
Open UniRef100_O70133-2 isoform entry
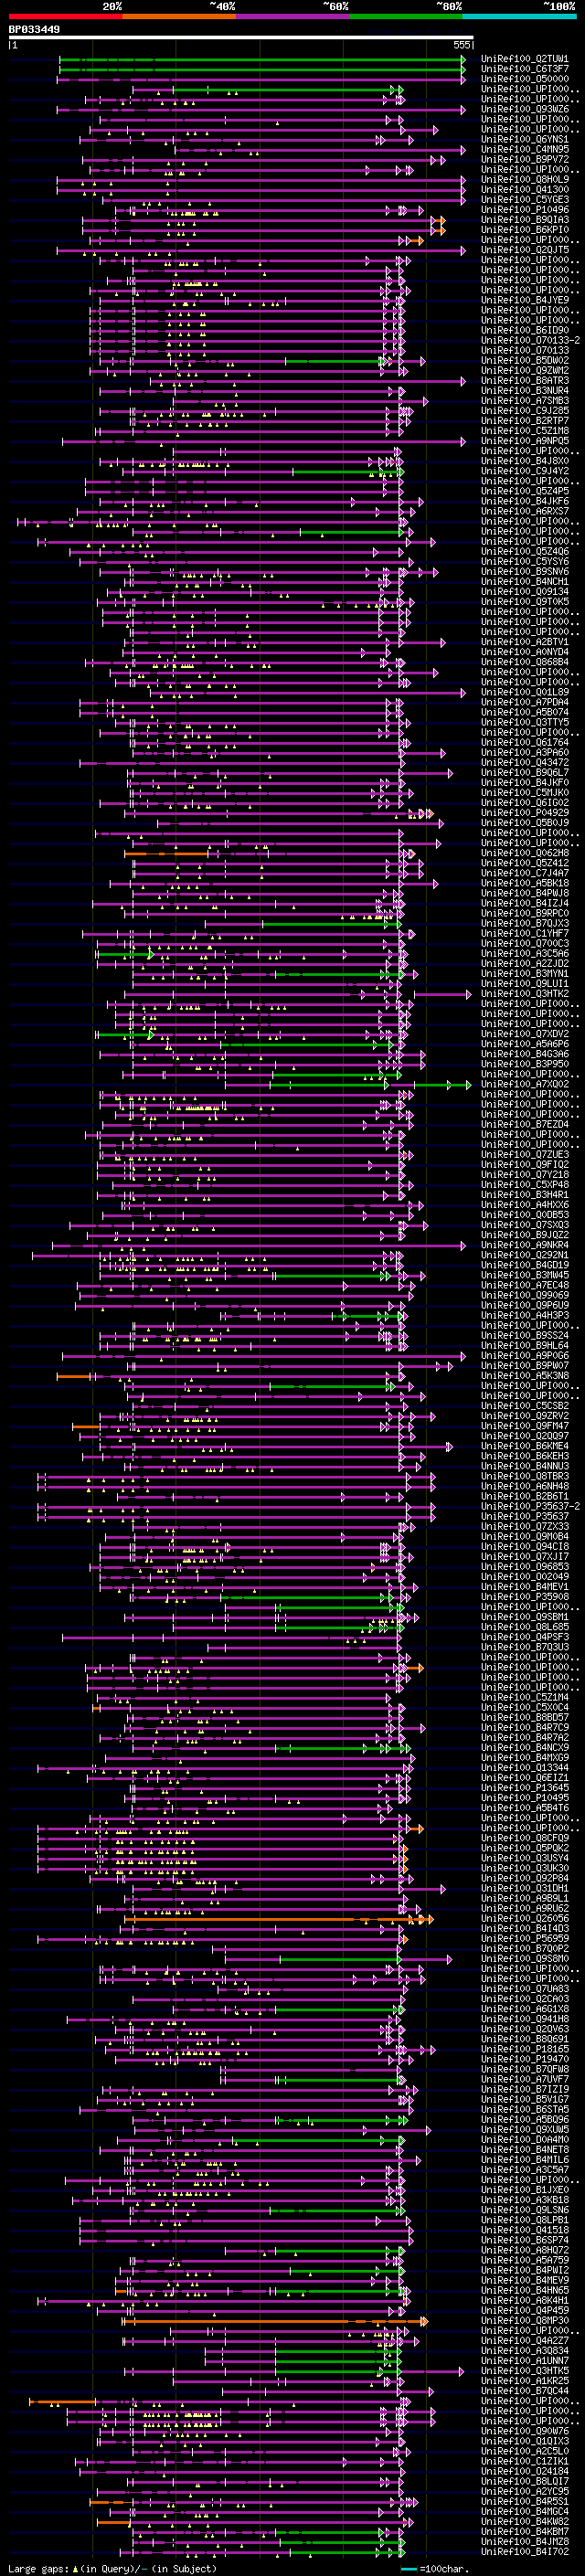click(x=530, y=340)
